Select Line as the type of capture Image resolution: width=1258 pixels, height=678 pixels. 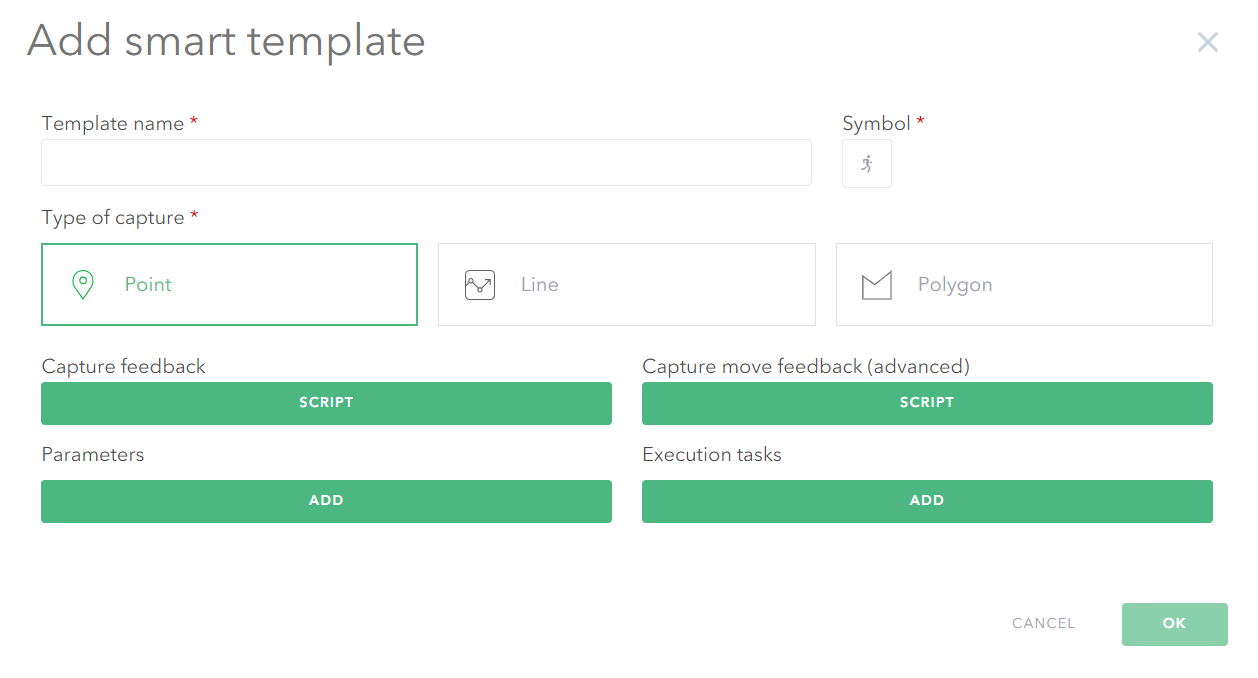click(627, 284)
